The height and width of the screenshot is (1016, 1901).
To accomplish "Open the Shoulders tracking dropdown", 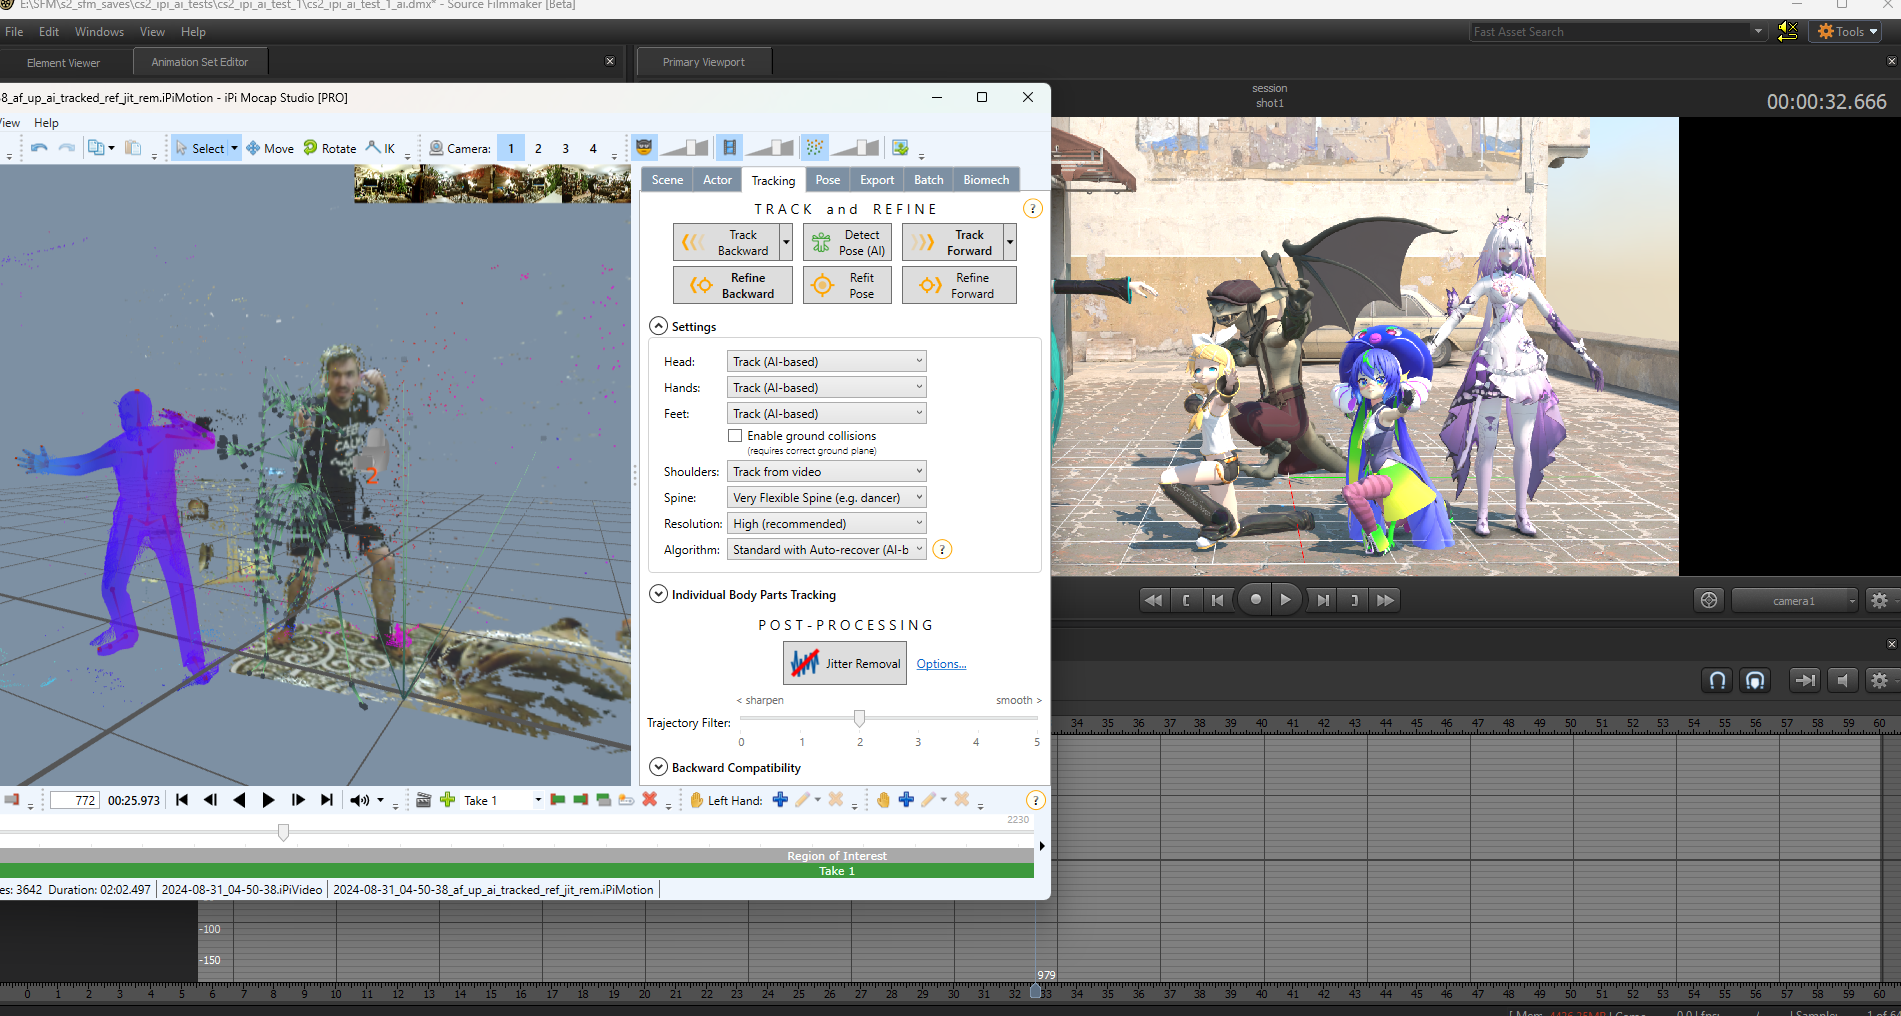I will (x=827, y=472).
